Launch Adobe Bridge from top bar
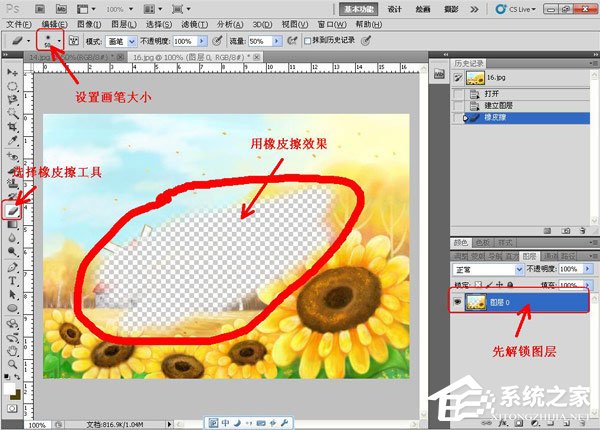Viewport: 600px width, 430px height. tap(40, 9)
